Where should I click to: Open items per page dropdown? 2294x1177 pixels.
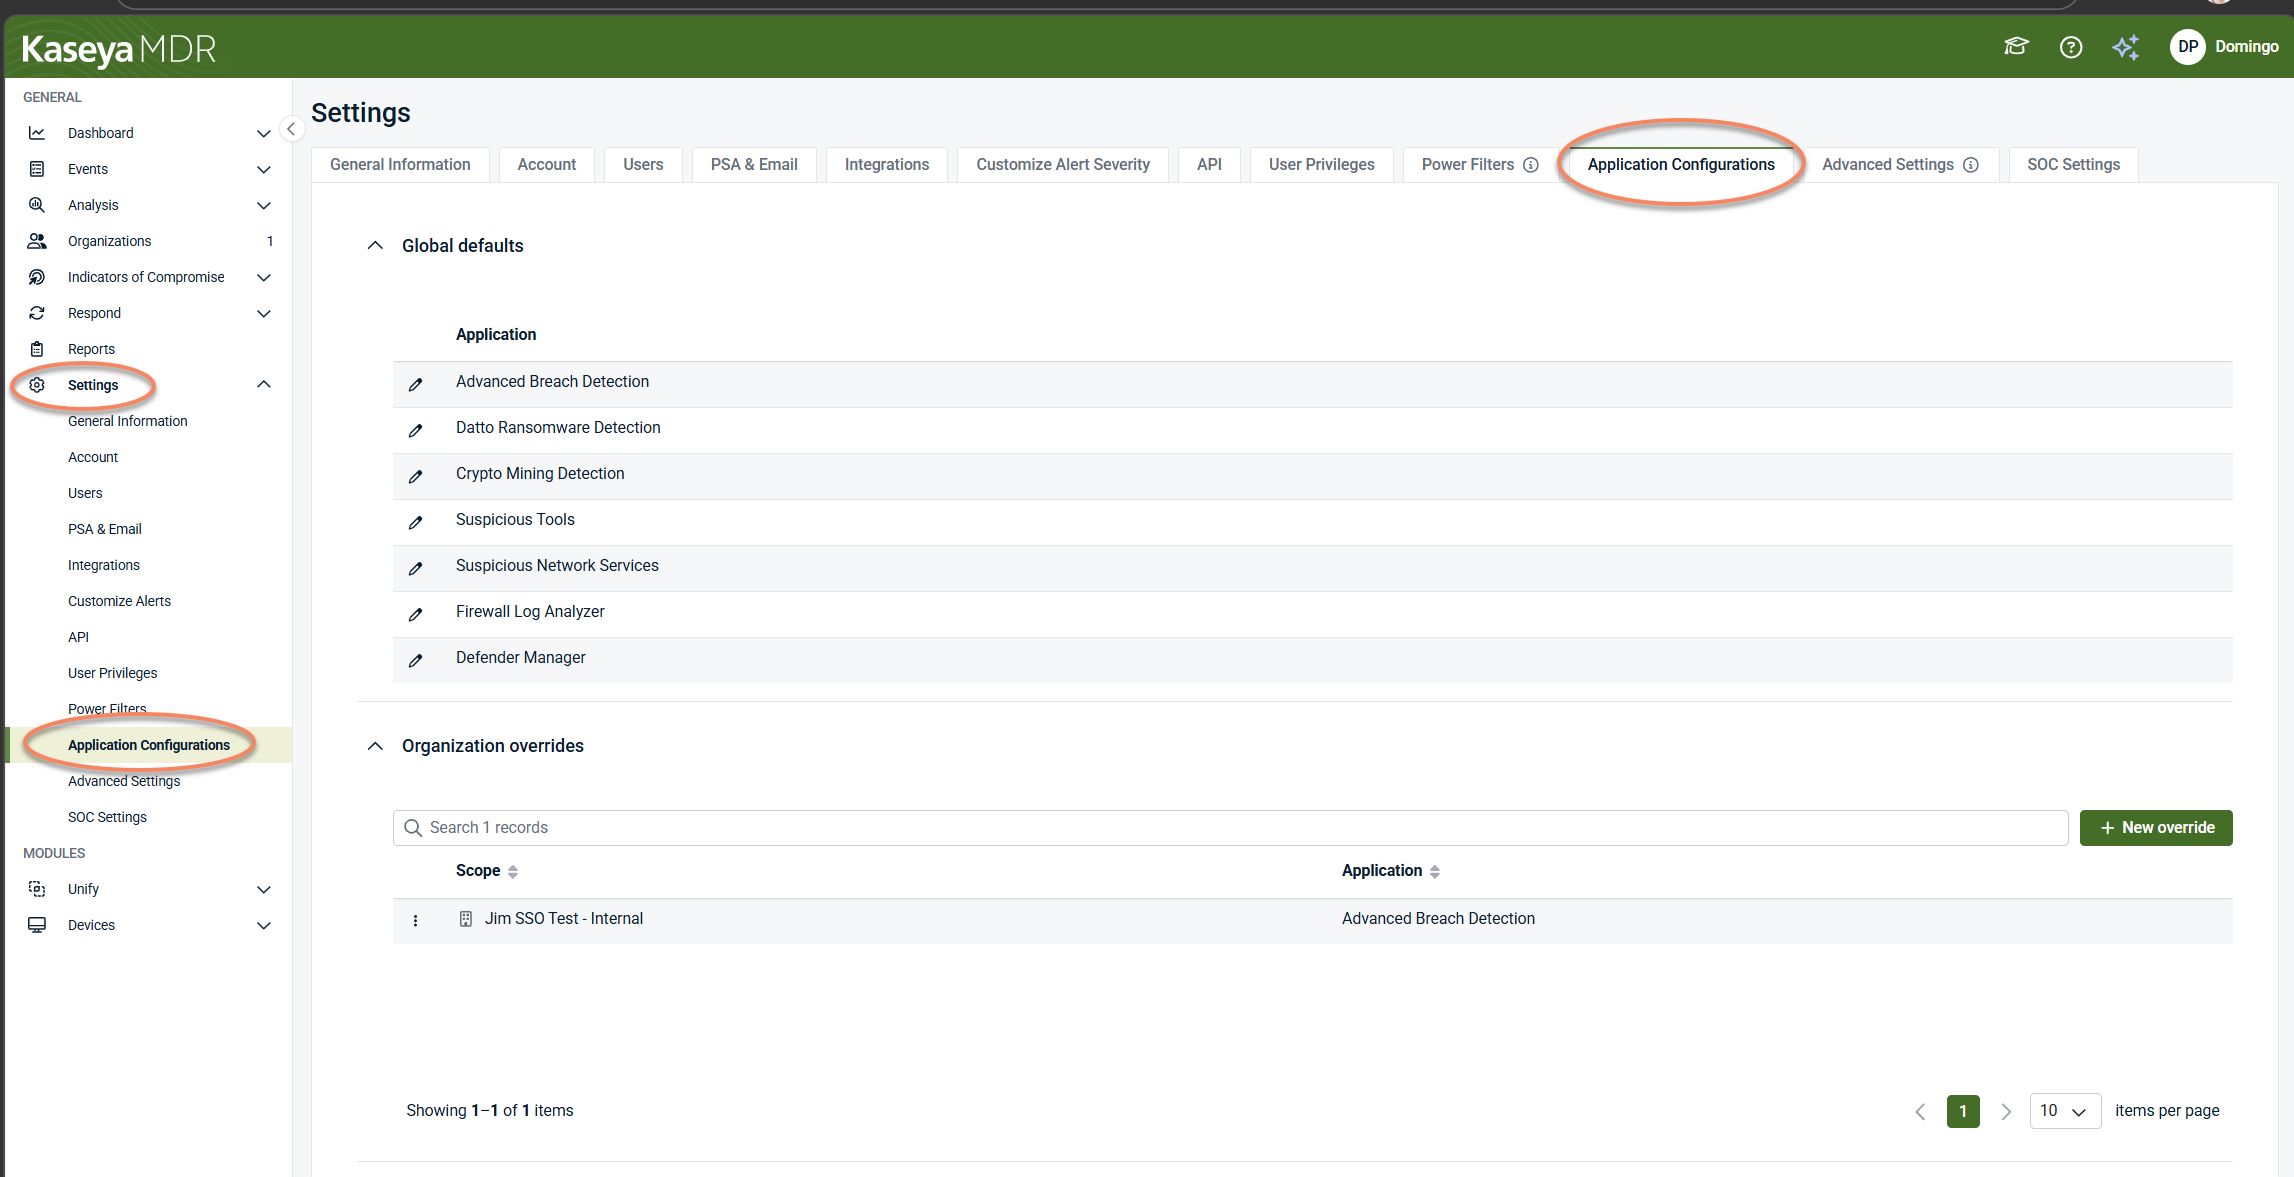click(x=2064, y=1111)
